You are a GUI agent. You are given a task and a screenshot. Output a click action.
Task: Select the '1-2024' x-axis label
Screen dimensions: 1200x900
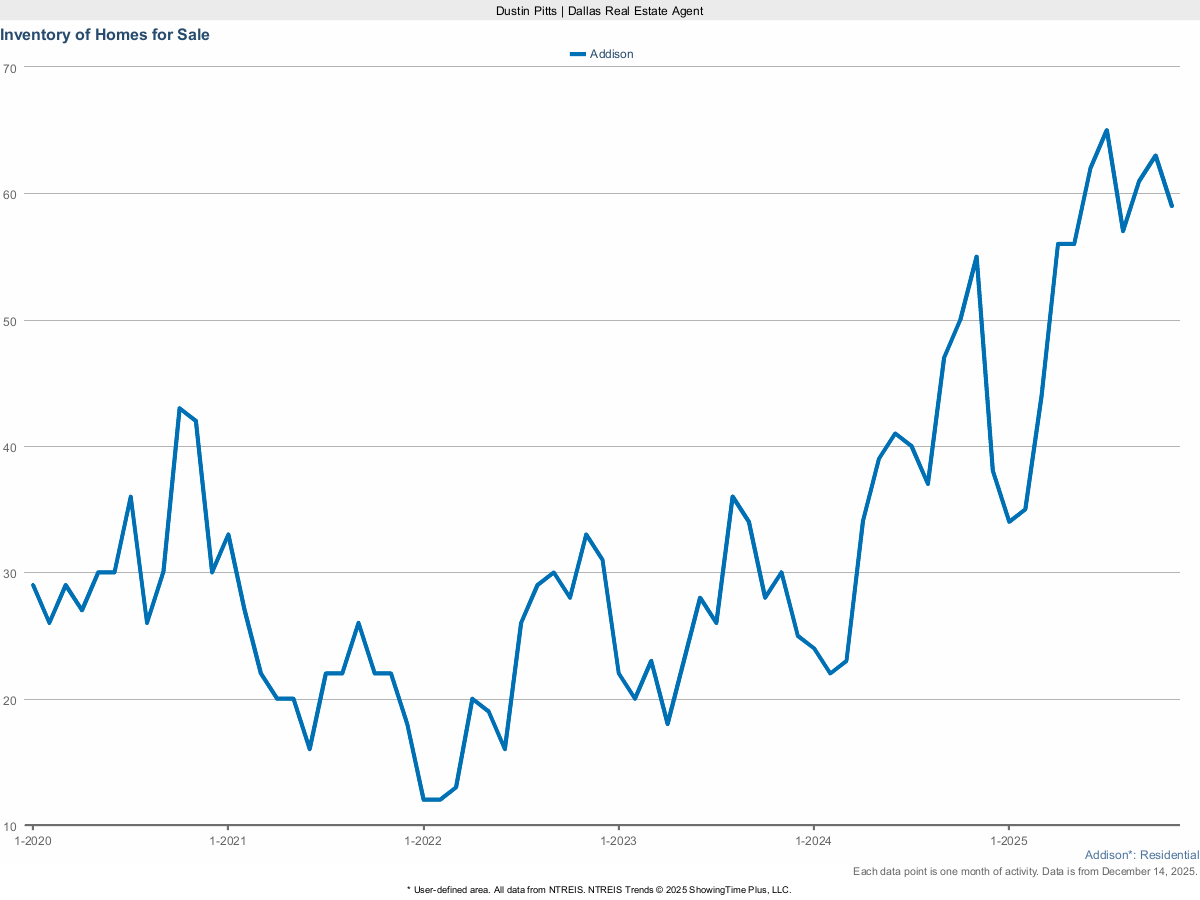point(816,841)
